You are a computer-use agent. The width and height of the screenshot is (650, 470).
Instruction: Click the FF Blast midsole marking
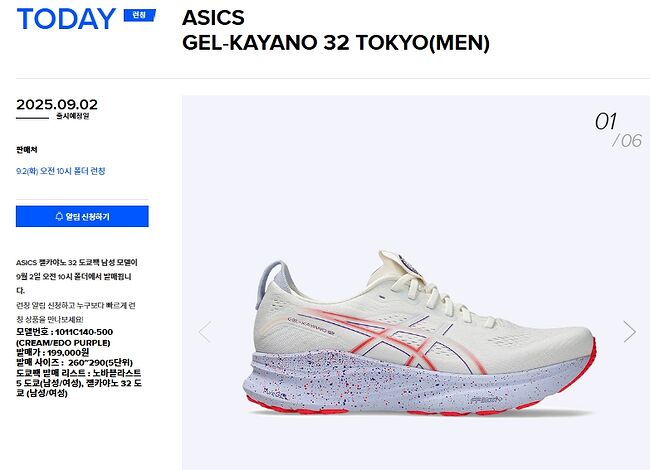pyautogui.click(x=486, y=400)
